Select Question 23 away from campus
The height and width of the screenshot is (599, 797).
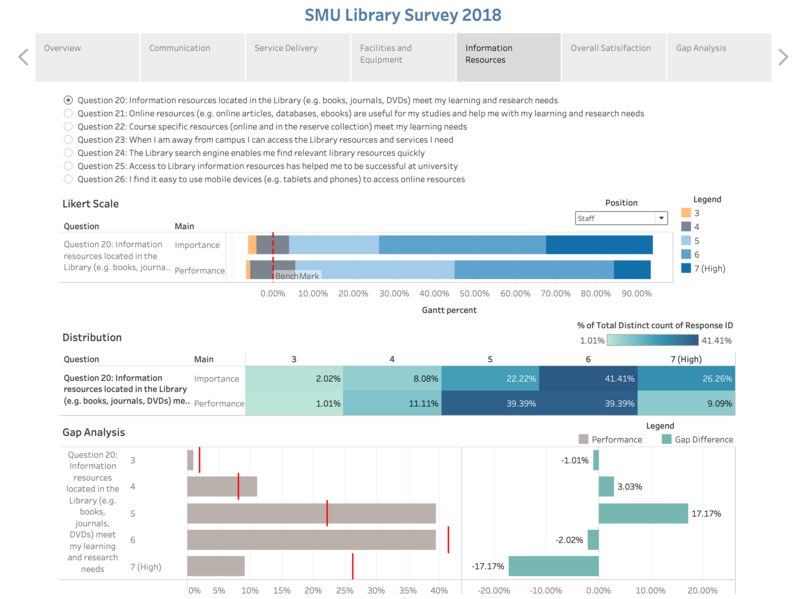(68, 140)
